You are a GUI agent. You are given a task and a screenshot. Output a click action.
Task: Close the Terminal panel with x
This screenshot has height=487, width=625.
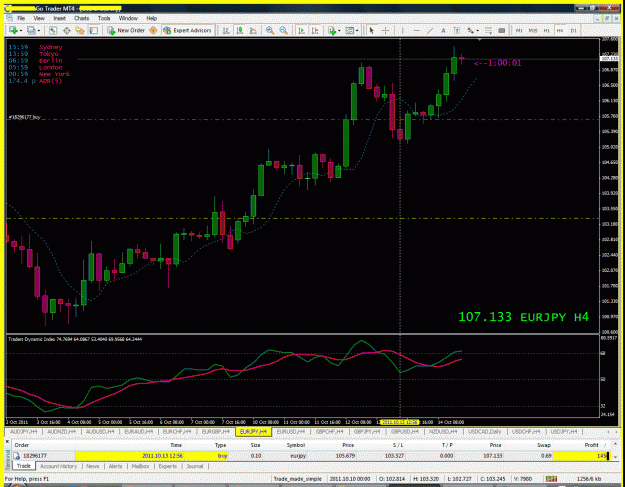tap(7, 442)
